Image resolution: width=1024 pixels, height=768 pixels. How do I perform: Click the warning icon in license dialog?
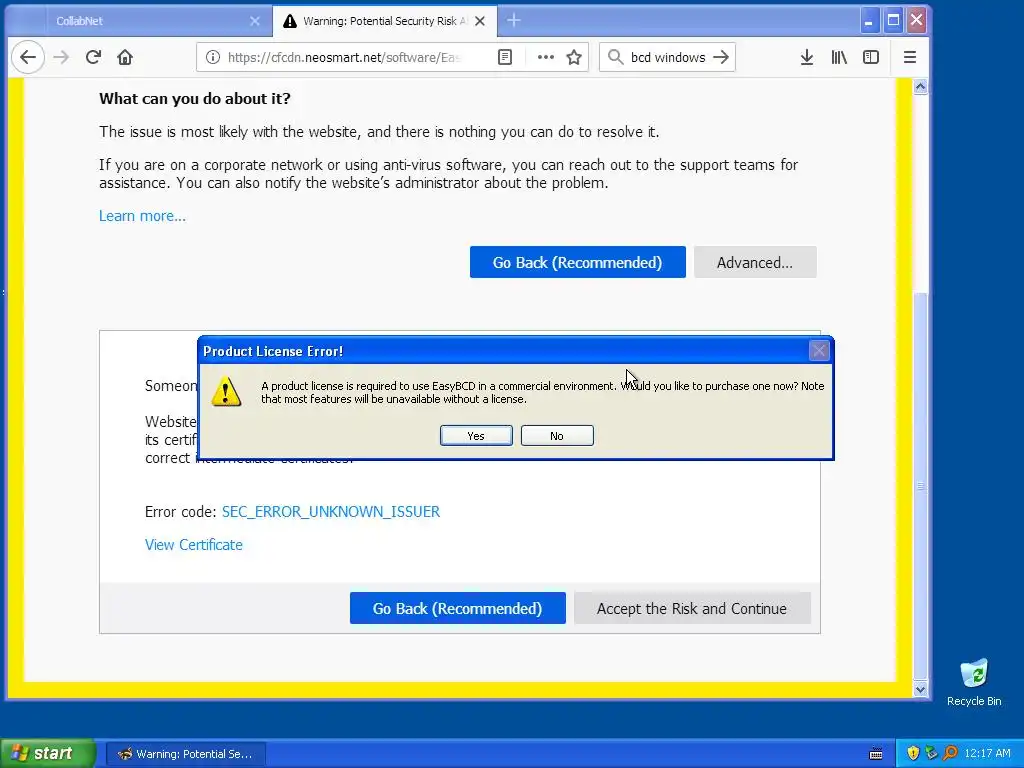226,392
